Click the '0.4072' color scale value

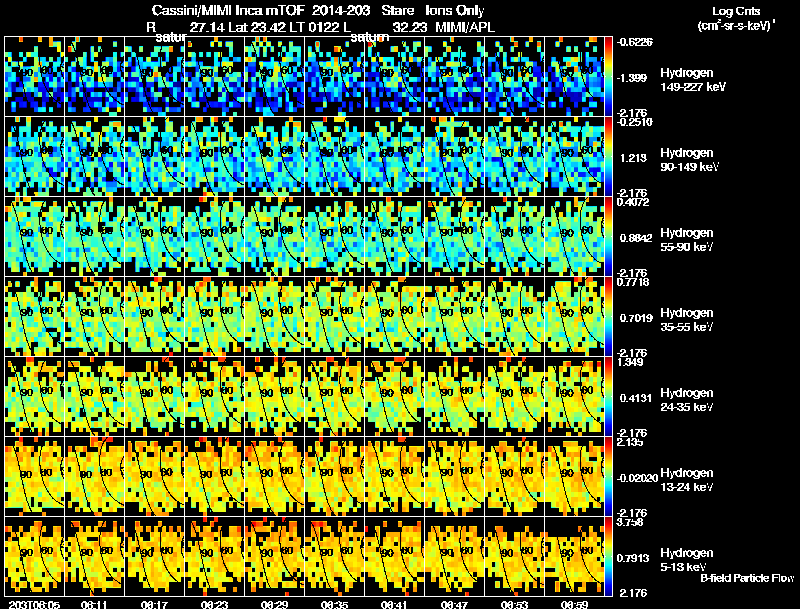point(633,201)
